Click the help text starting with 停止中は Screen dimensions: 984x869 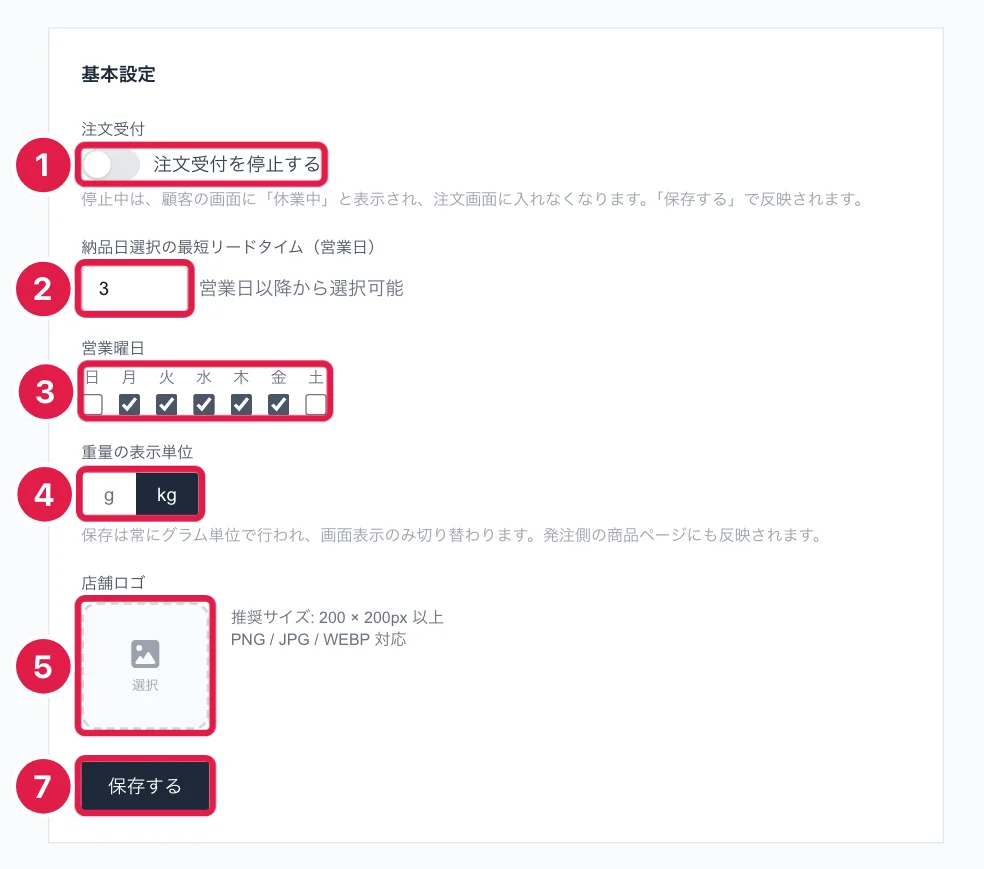click(x=473, y=200)
